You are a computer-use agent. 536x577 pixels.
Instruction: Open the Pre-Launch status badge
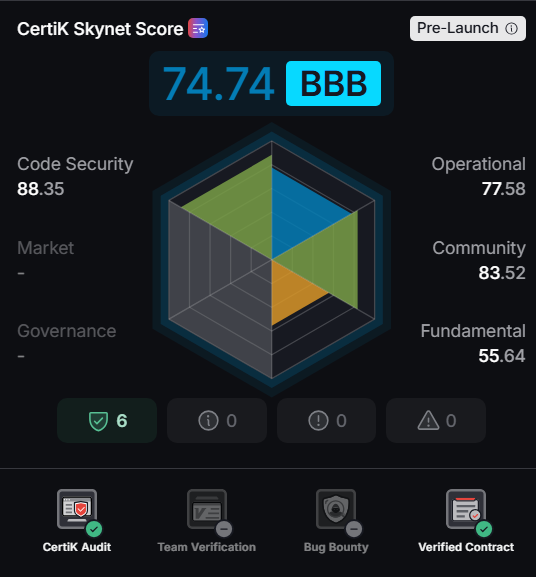(468, 28)
